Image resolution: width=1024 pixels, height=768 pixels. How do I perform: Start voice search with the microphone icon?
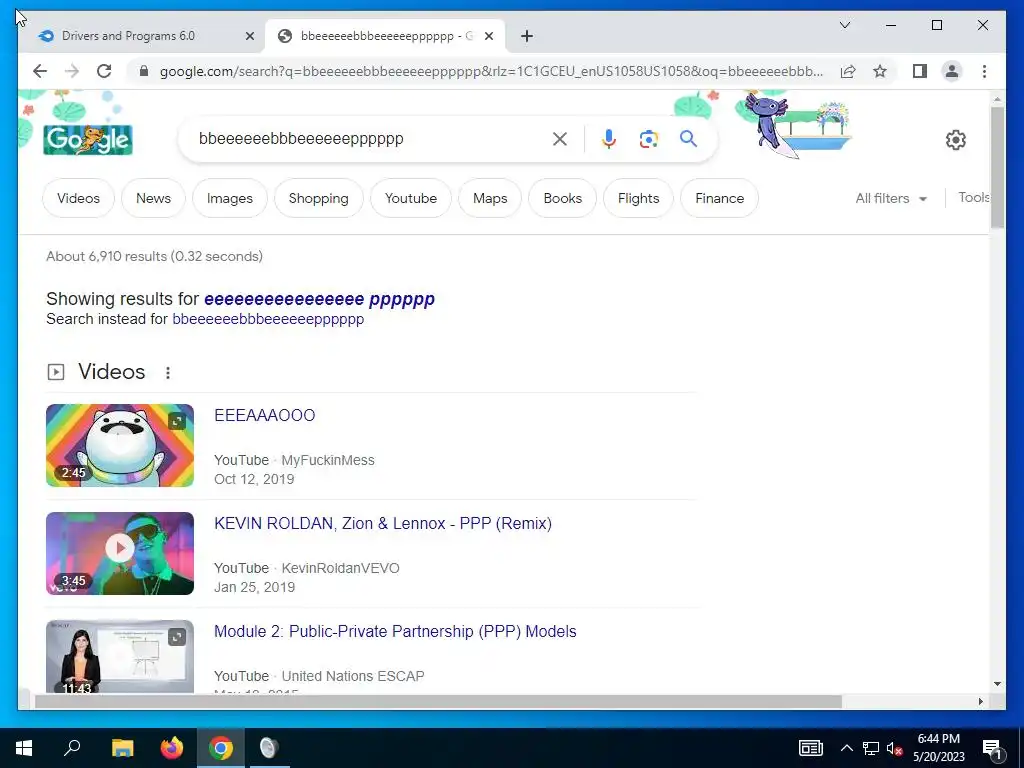click(x=609, y=138)
